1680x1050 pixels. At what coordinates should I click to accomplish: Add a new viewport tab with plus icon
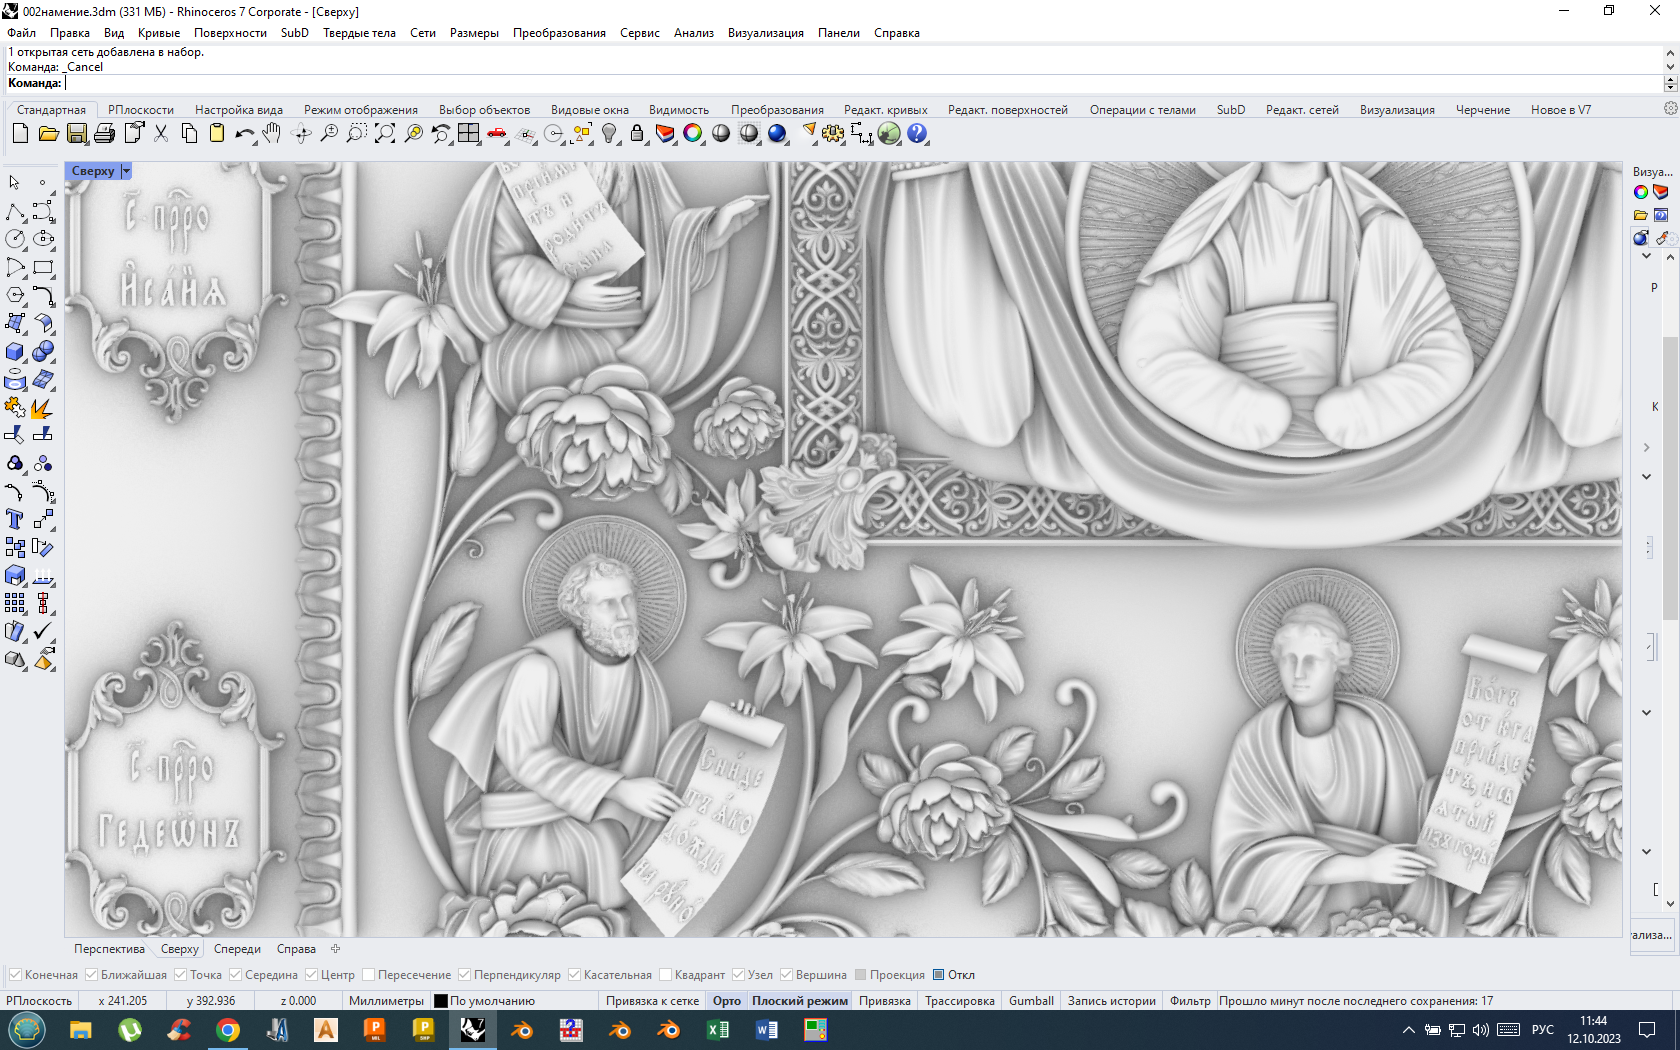(336, 949)
